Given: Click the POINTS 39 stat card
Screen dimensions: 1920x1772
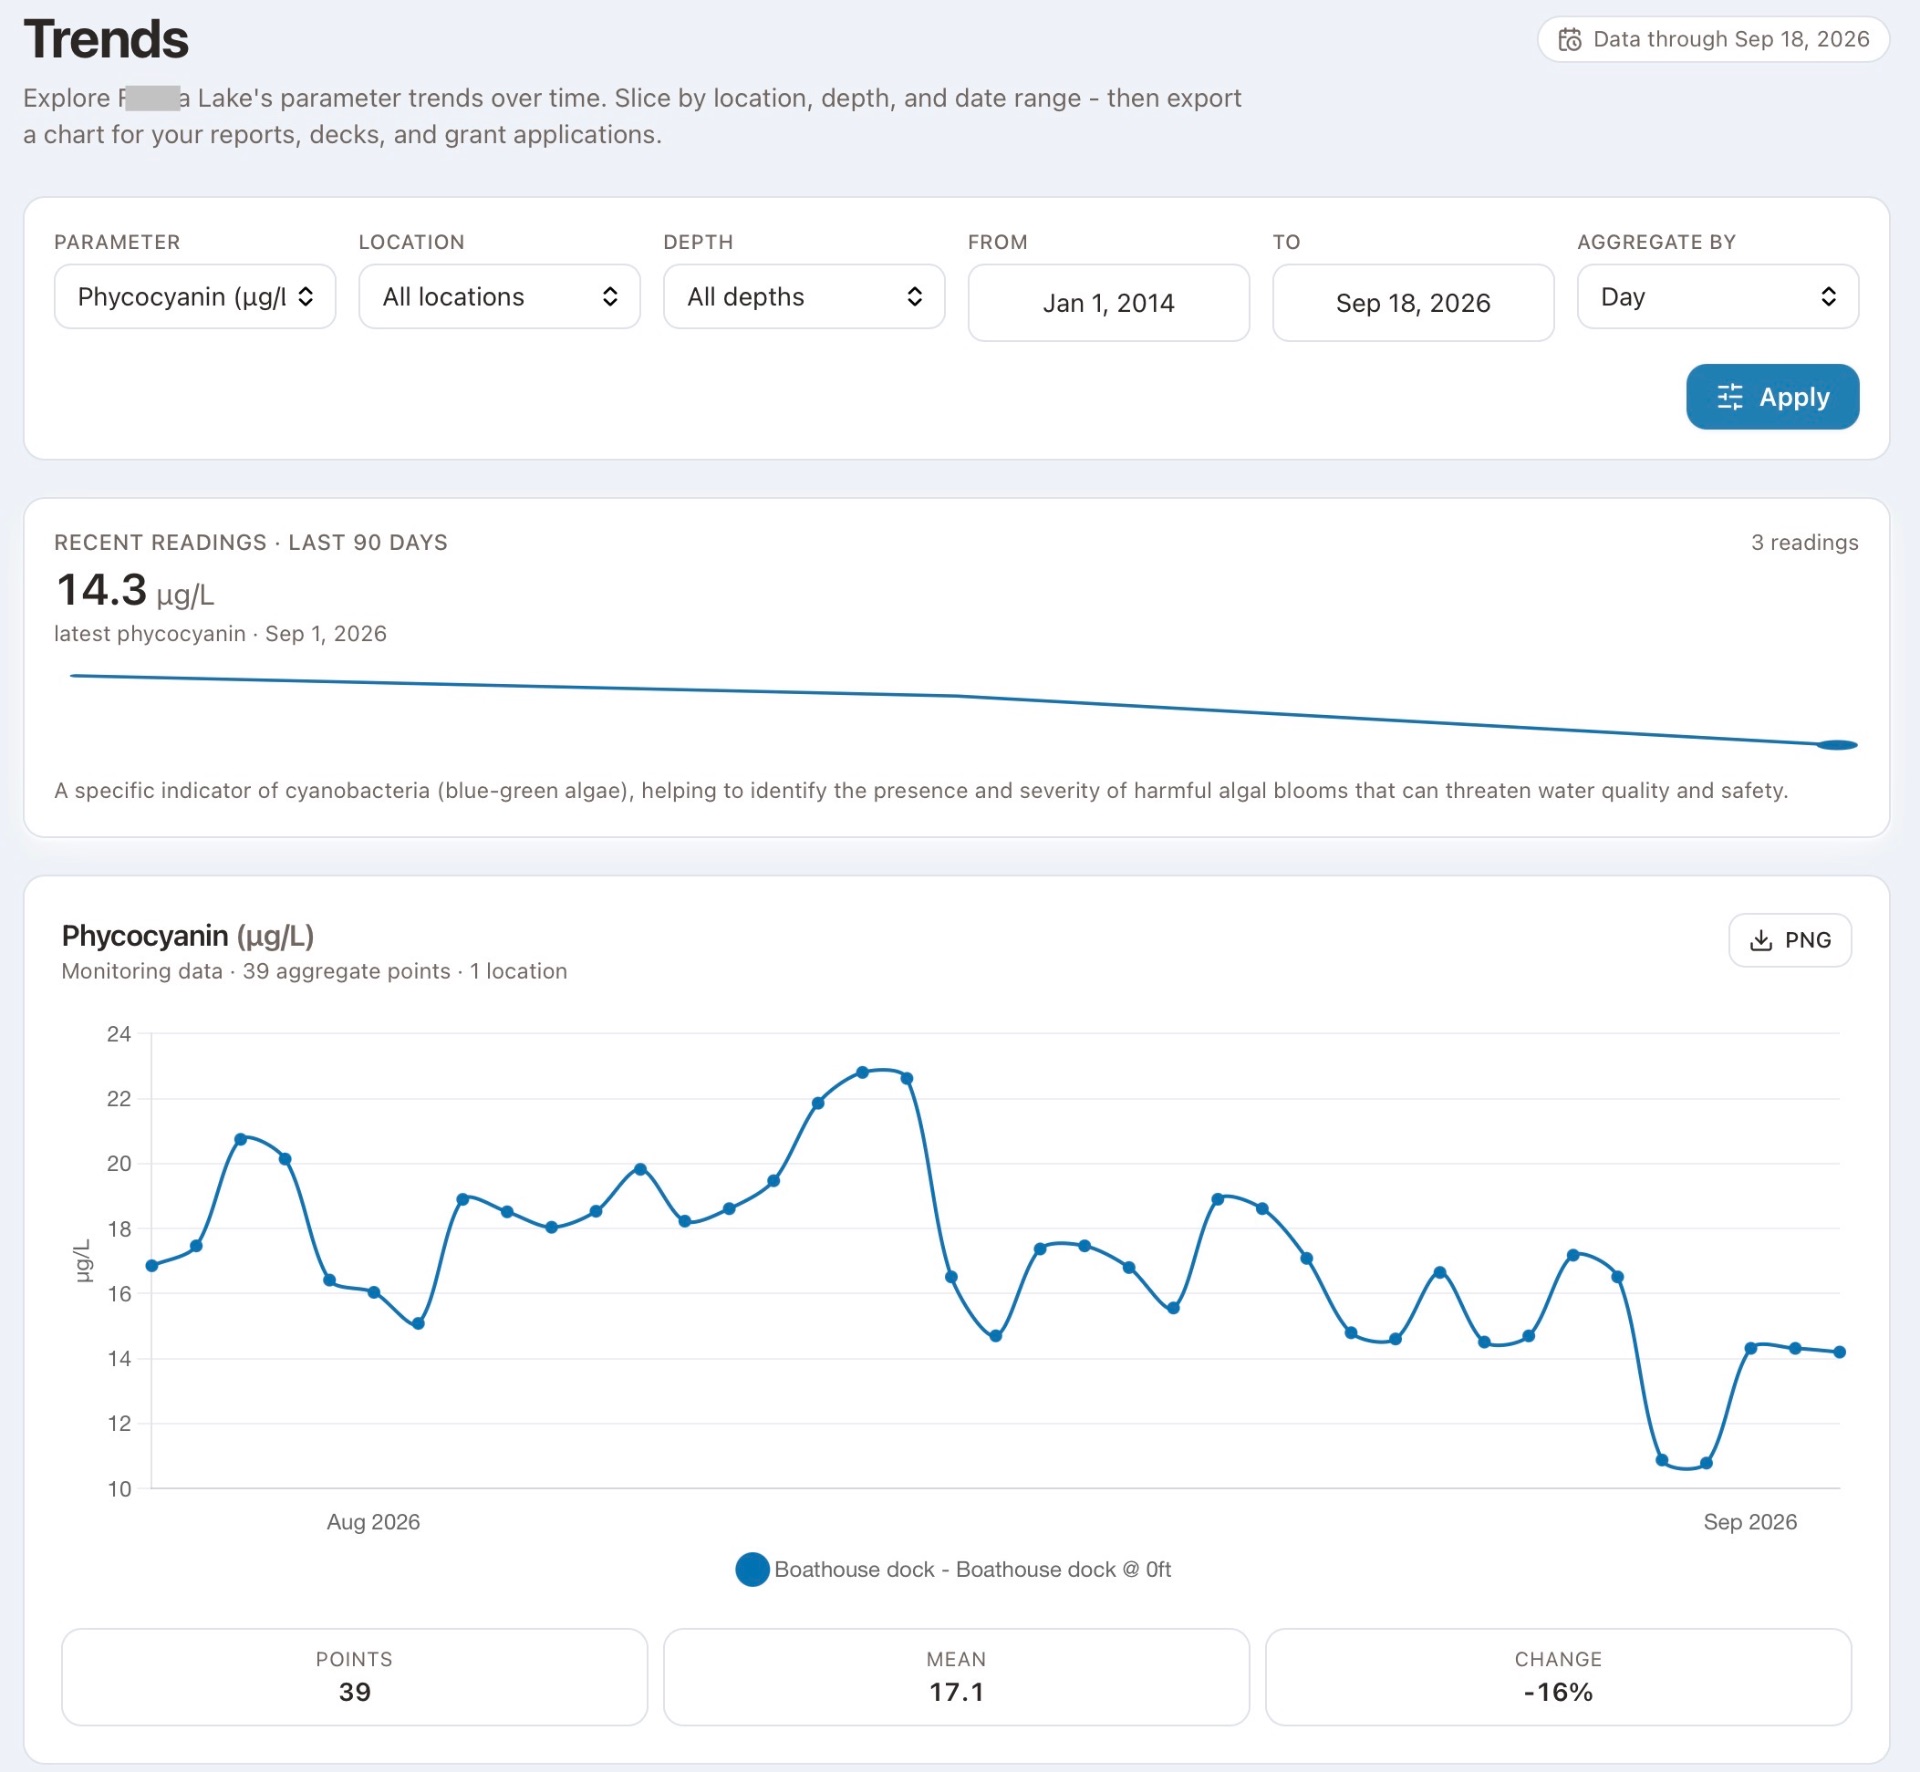Looking at the screenshot, I should pyautogui.click(x=354, y=1677).
